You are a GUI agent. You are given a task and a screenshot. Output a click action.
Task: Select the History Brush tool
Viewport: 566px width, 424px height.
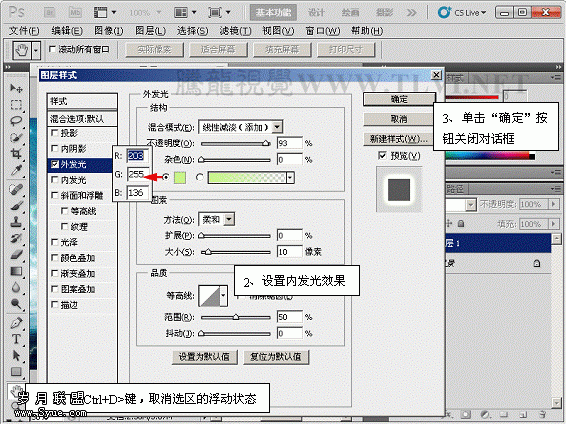point(16,238)
